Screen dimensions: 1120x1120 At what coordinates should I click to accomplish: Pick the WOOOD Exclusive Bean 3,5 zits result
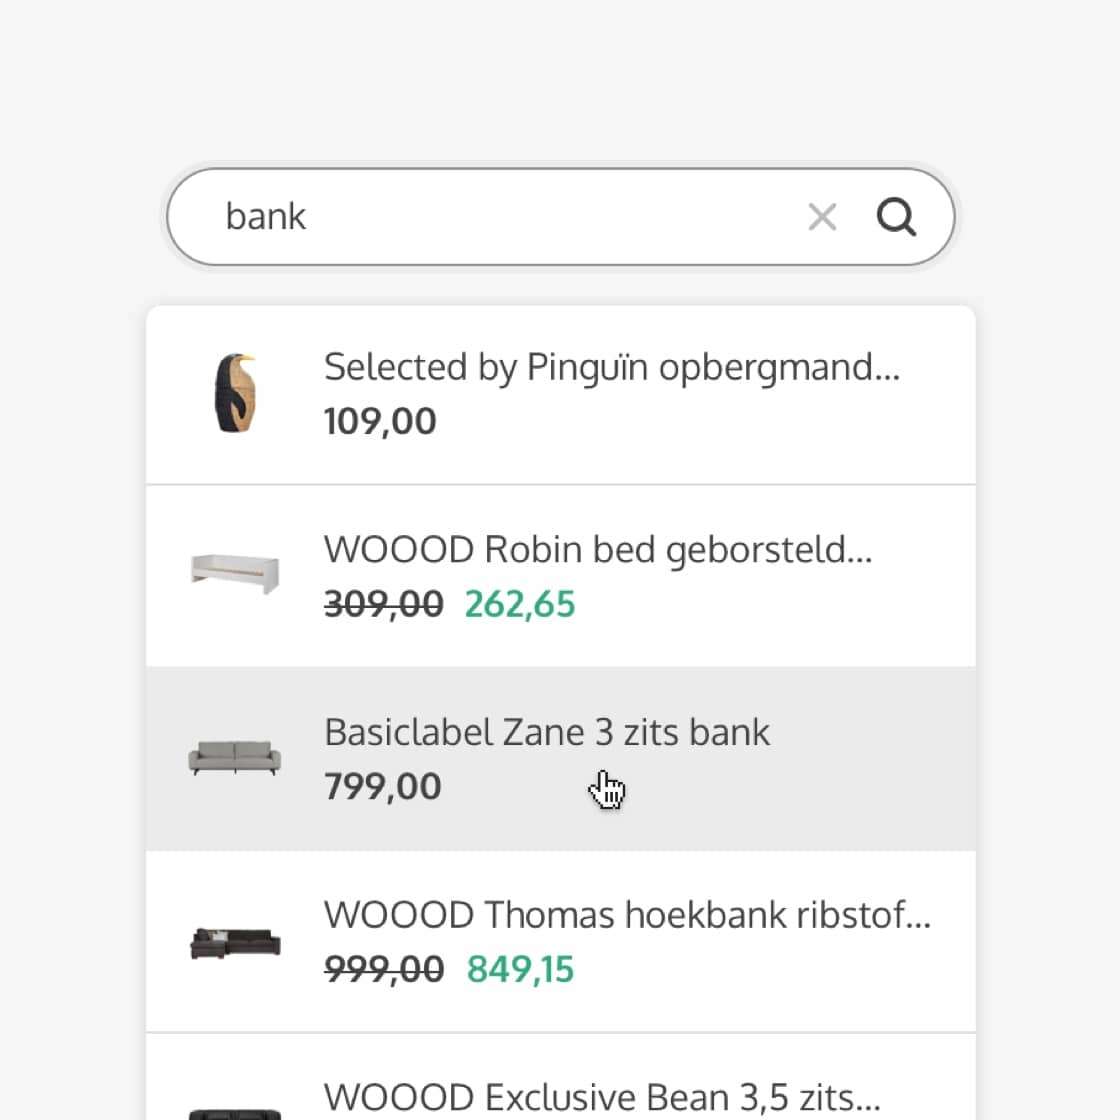[x=601, y=1097]
